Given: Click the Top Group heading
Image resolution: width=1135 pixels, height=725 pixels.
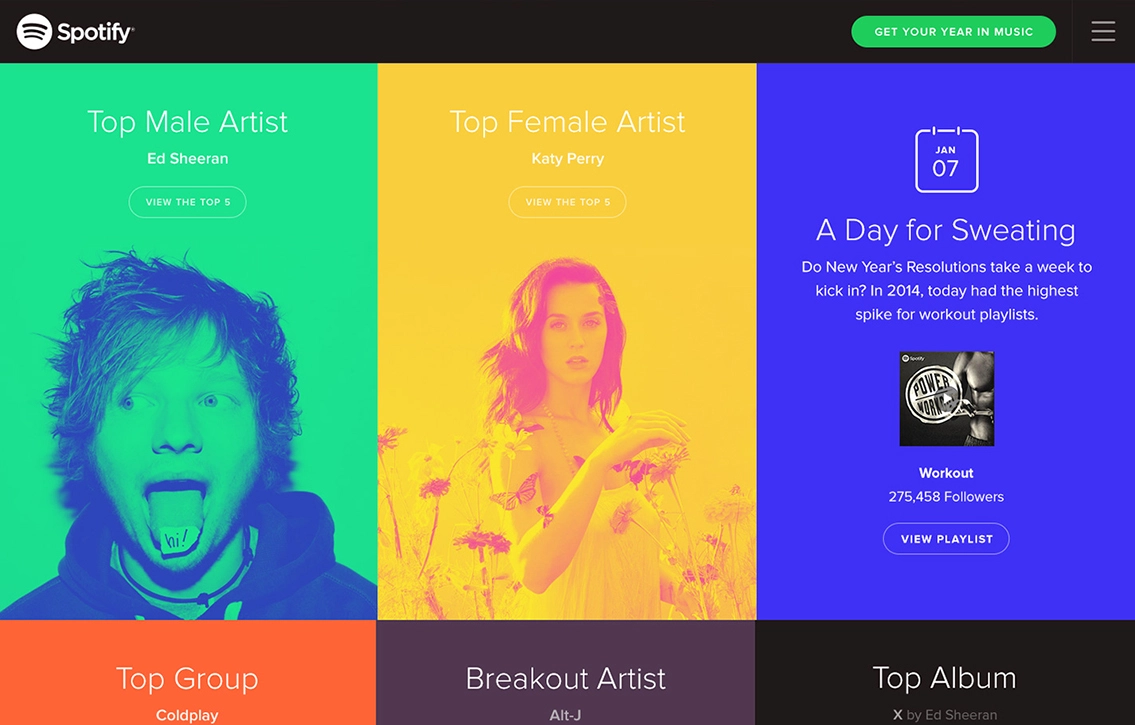Looking at the screenshot, I should (x=187, y=679).
